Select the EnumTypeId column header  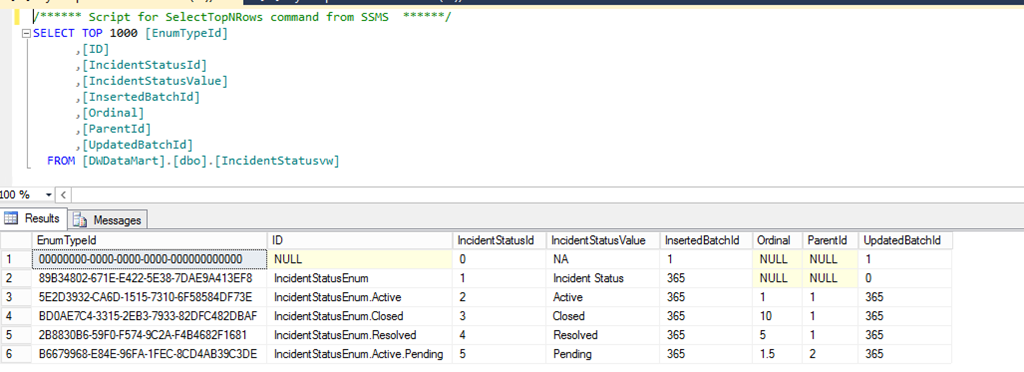(x=150, y=240)
